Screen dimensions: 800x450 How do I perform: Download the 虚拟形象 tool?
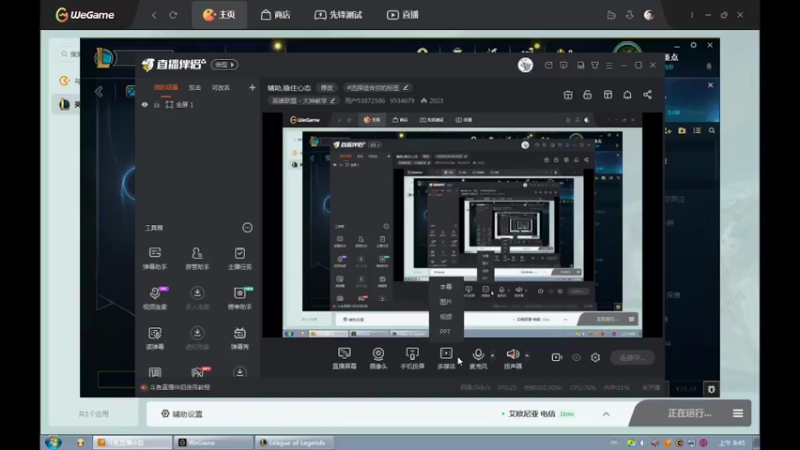point(197,338)
